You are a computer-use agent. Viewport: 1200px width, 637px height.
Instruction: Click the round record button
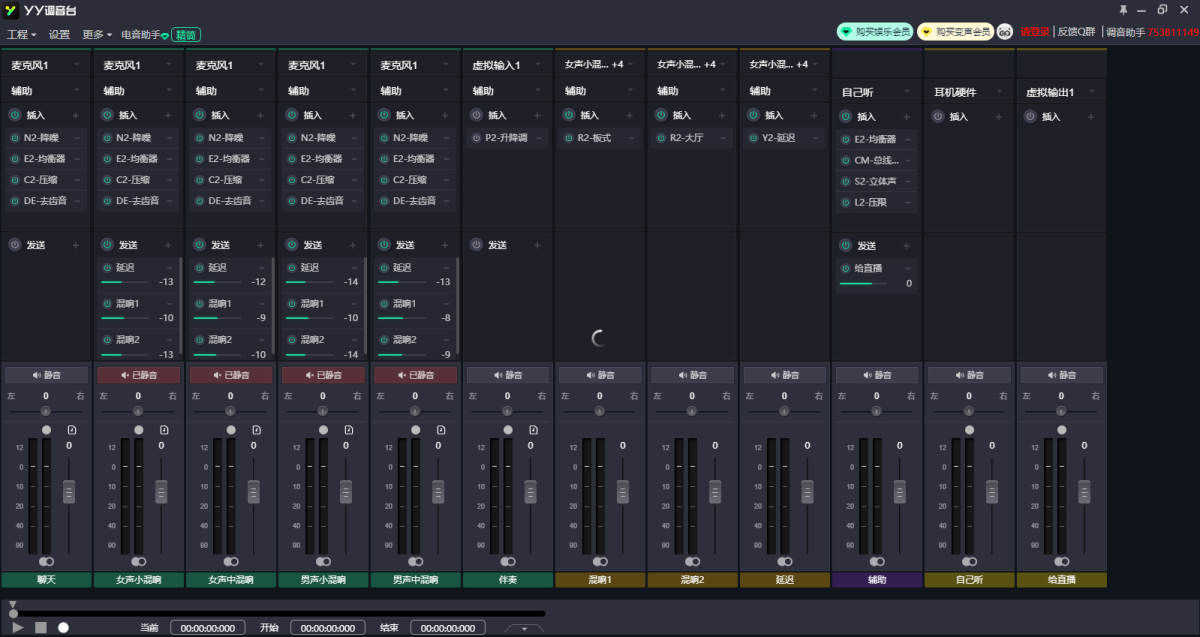(x=63, y=627)
